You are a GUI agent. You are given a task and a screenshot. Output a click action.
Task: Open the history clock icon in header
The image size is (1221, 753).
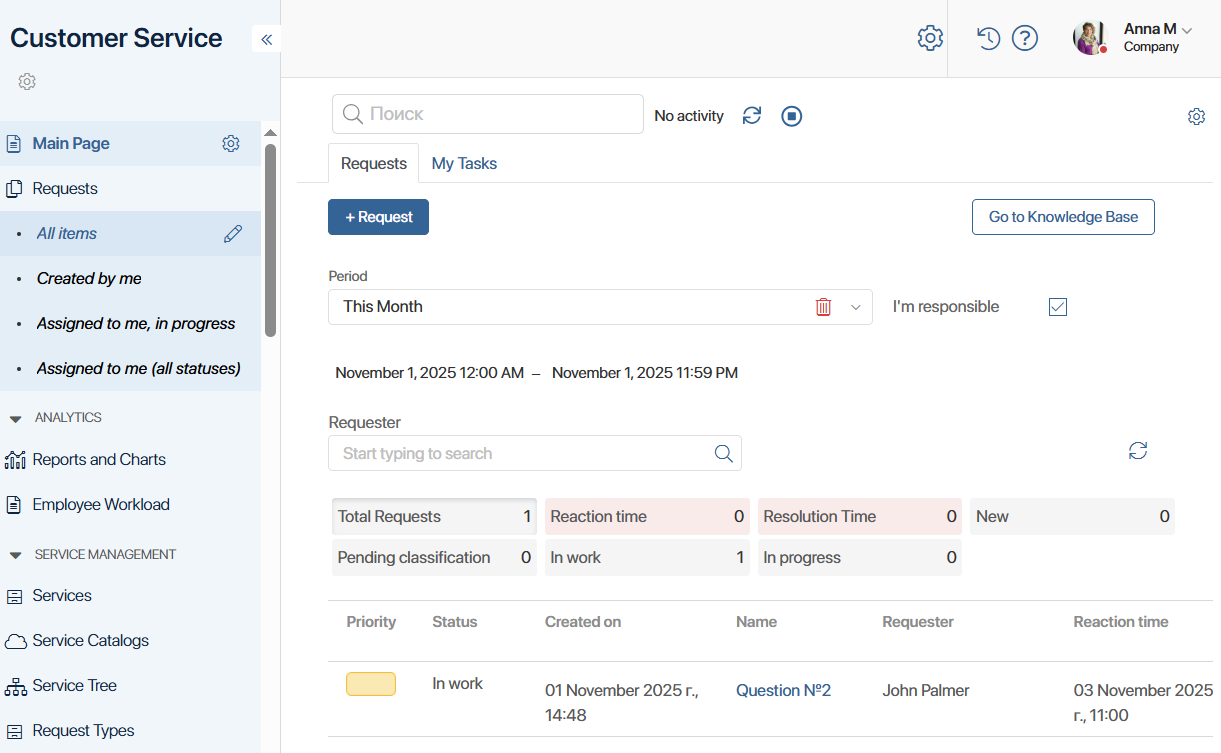(988, 38)
